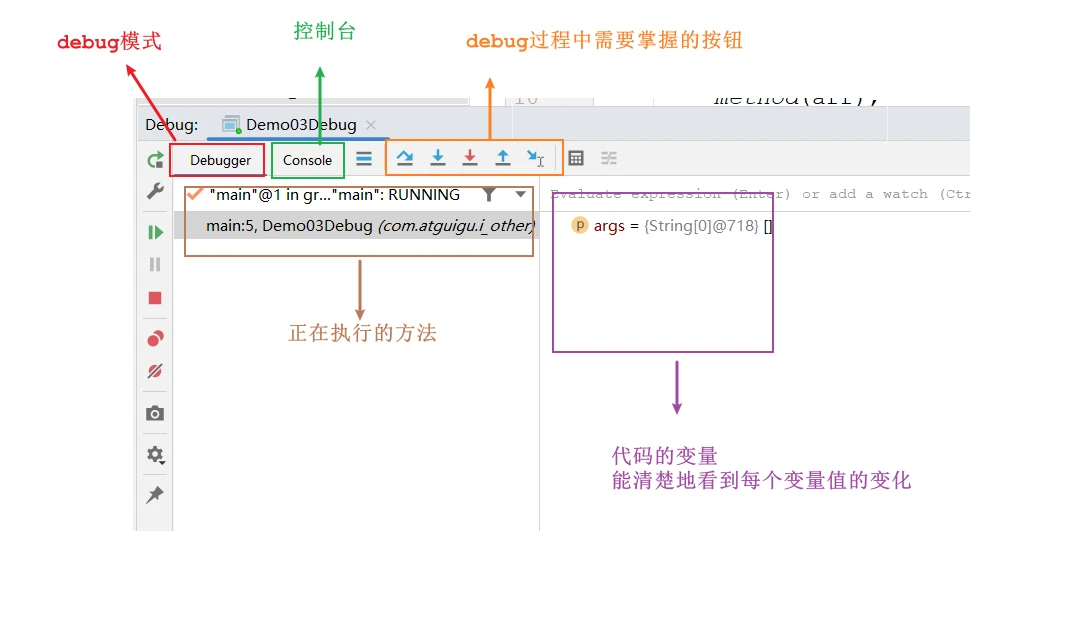Click the Step Into arrow
This screenshot has width=1083, height=638.
438,158
